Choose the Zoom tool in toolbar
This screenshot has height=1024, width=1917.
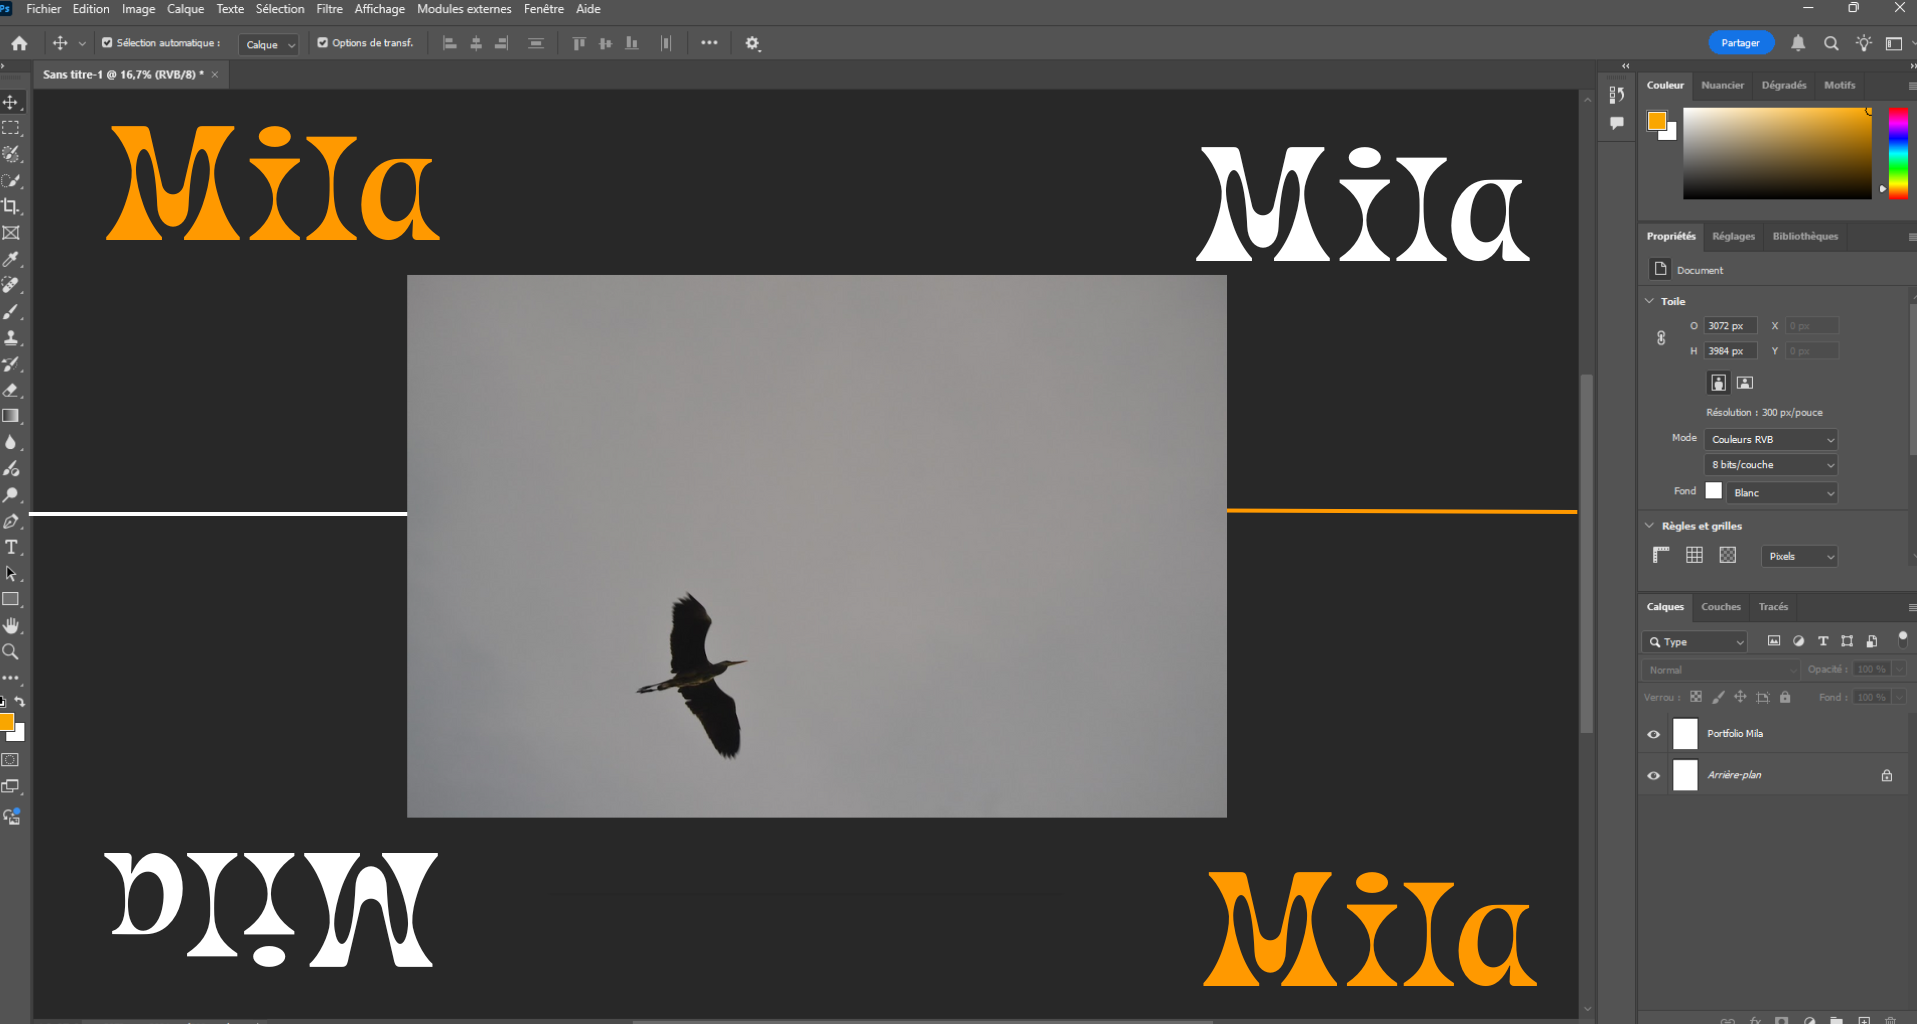tap(11, 652)
